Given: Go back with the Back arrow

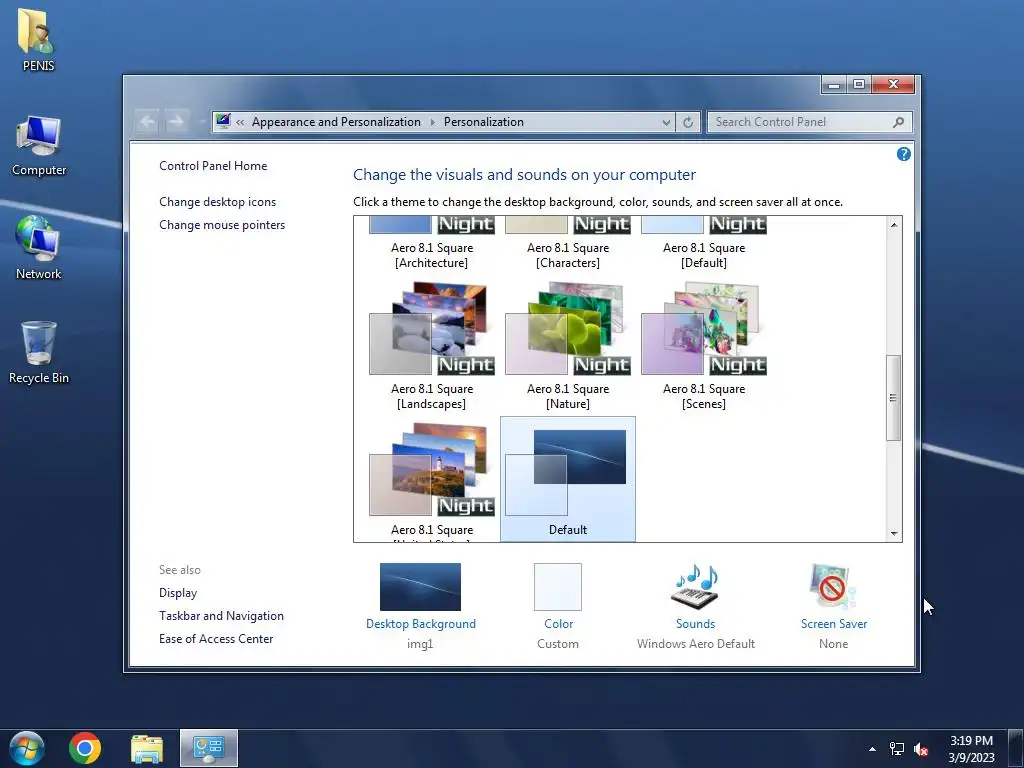Looking at the screenshot, I should (x=148, y=122).
